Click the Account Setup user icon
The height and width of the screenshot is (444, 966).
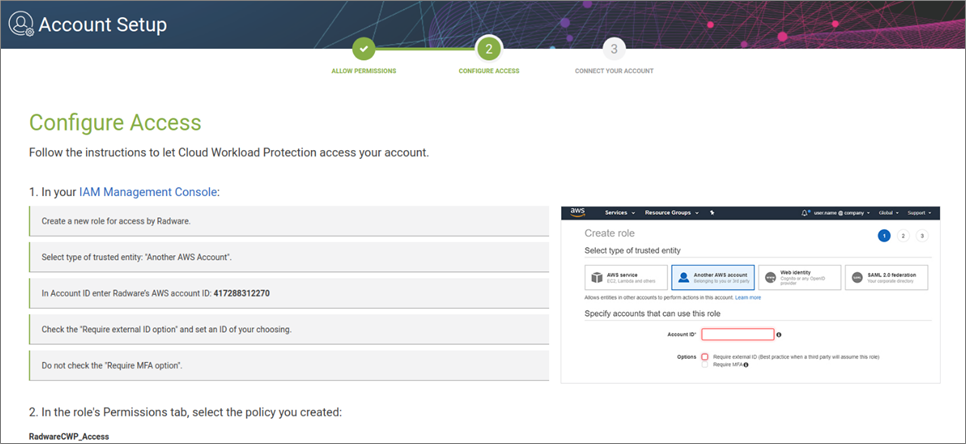(21, 25)
